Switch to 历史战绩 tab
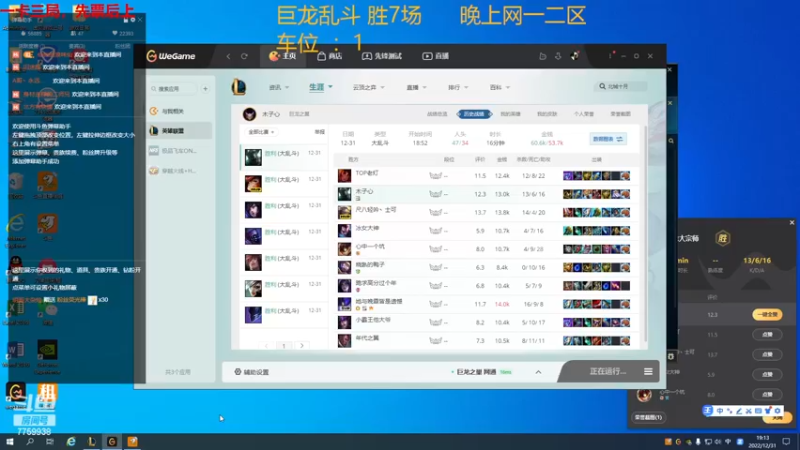The image size is (800, 450). point(474,114)
